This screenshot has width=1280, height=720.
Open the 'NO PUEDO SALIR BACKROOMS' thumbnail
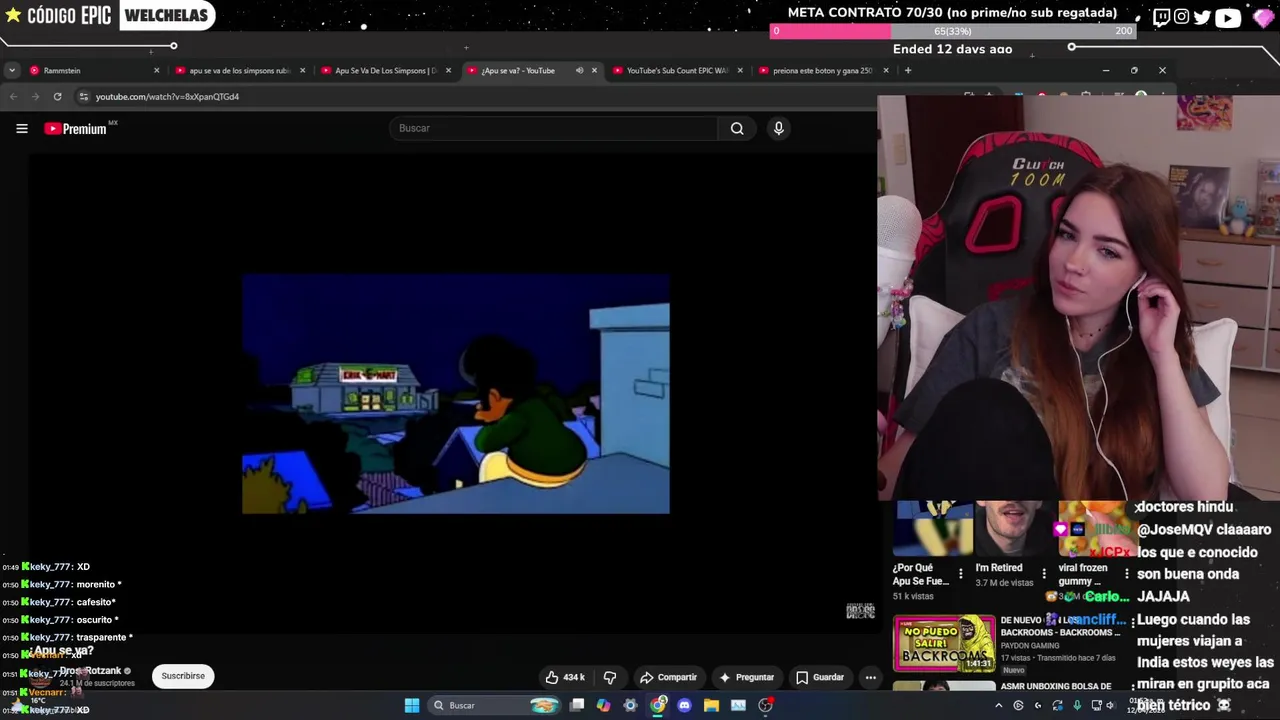(944, 642)
